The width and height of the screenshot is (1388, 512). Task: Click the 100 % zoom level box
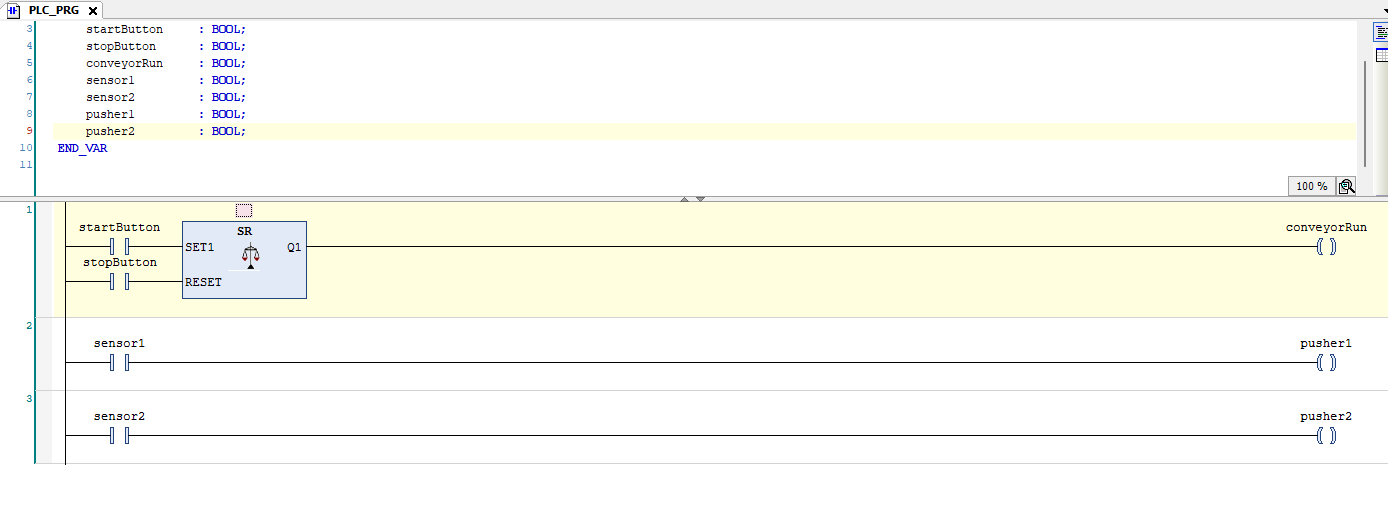1311,186
